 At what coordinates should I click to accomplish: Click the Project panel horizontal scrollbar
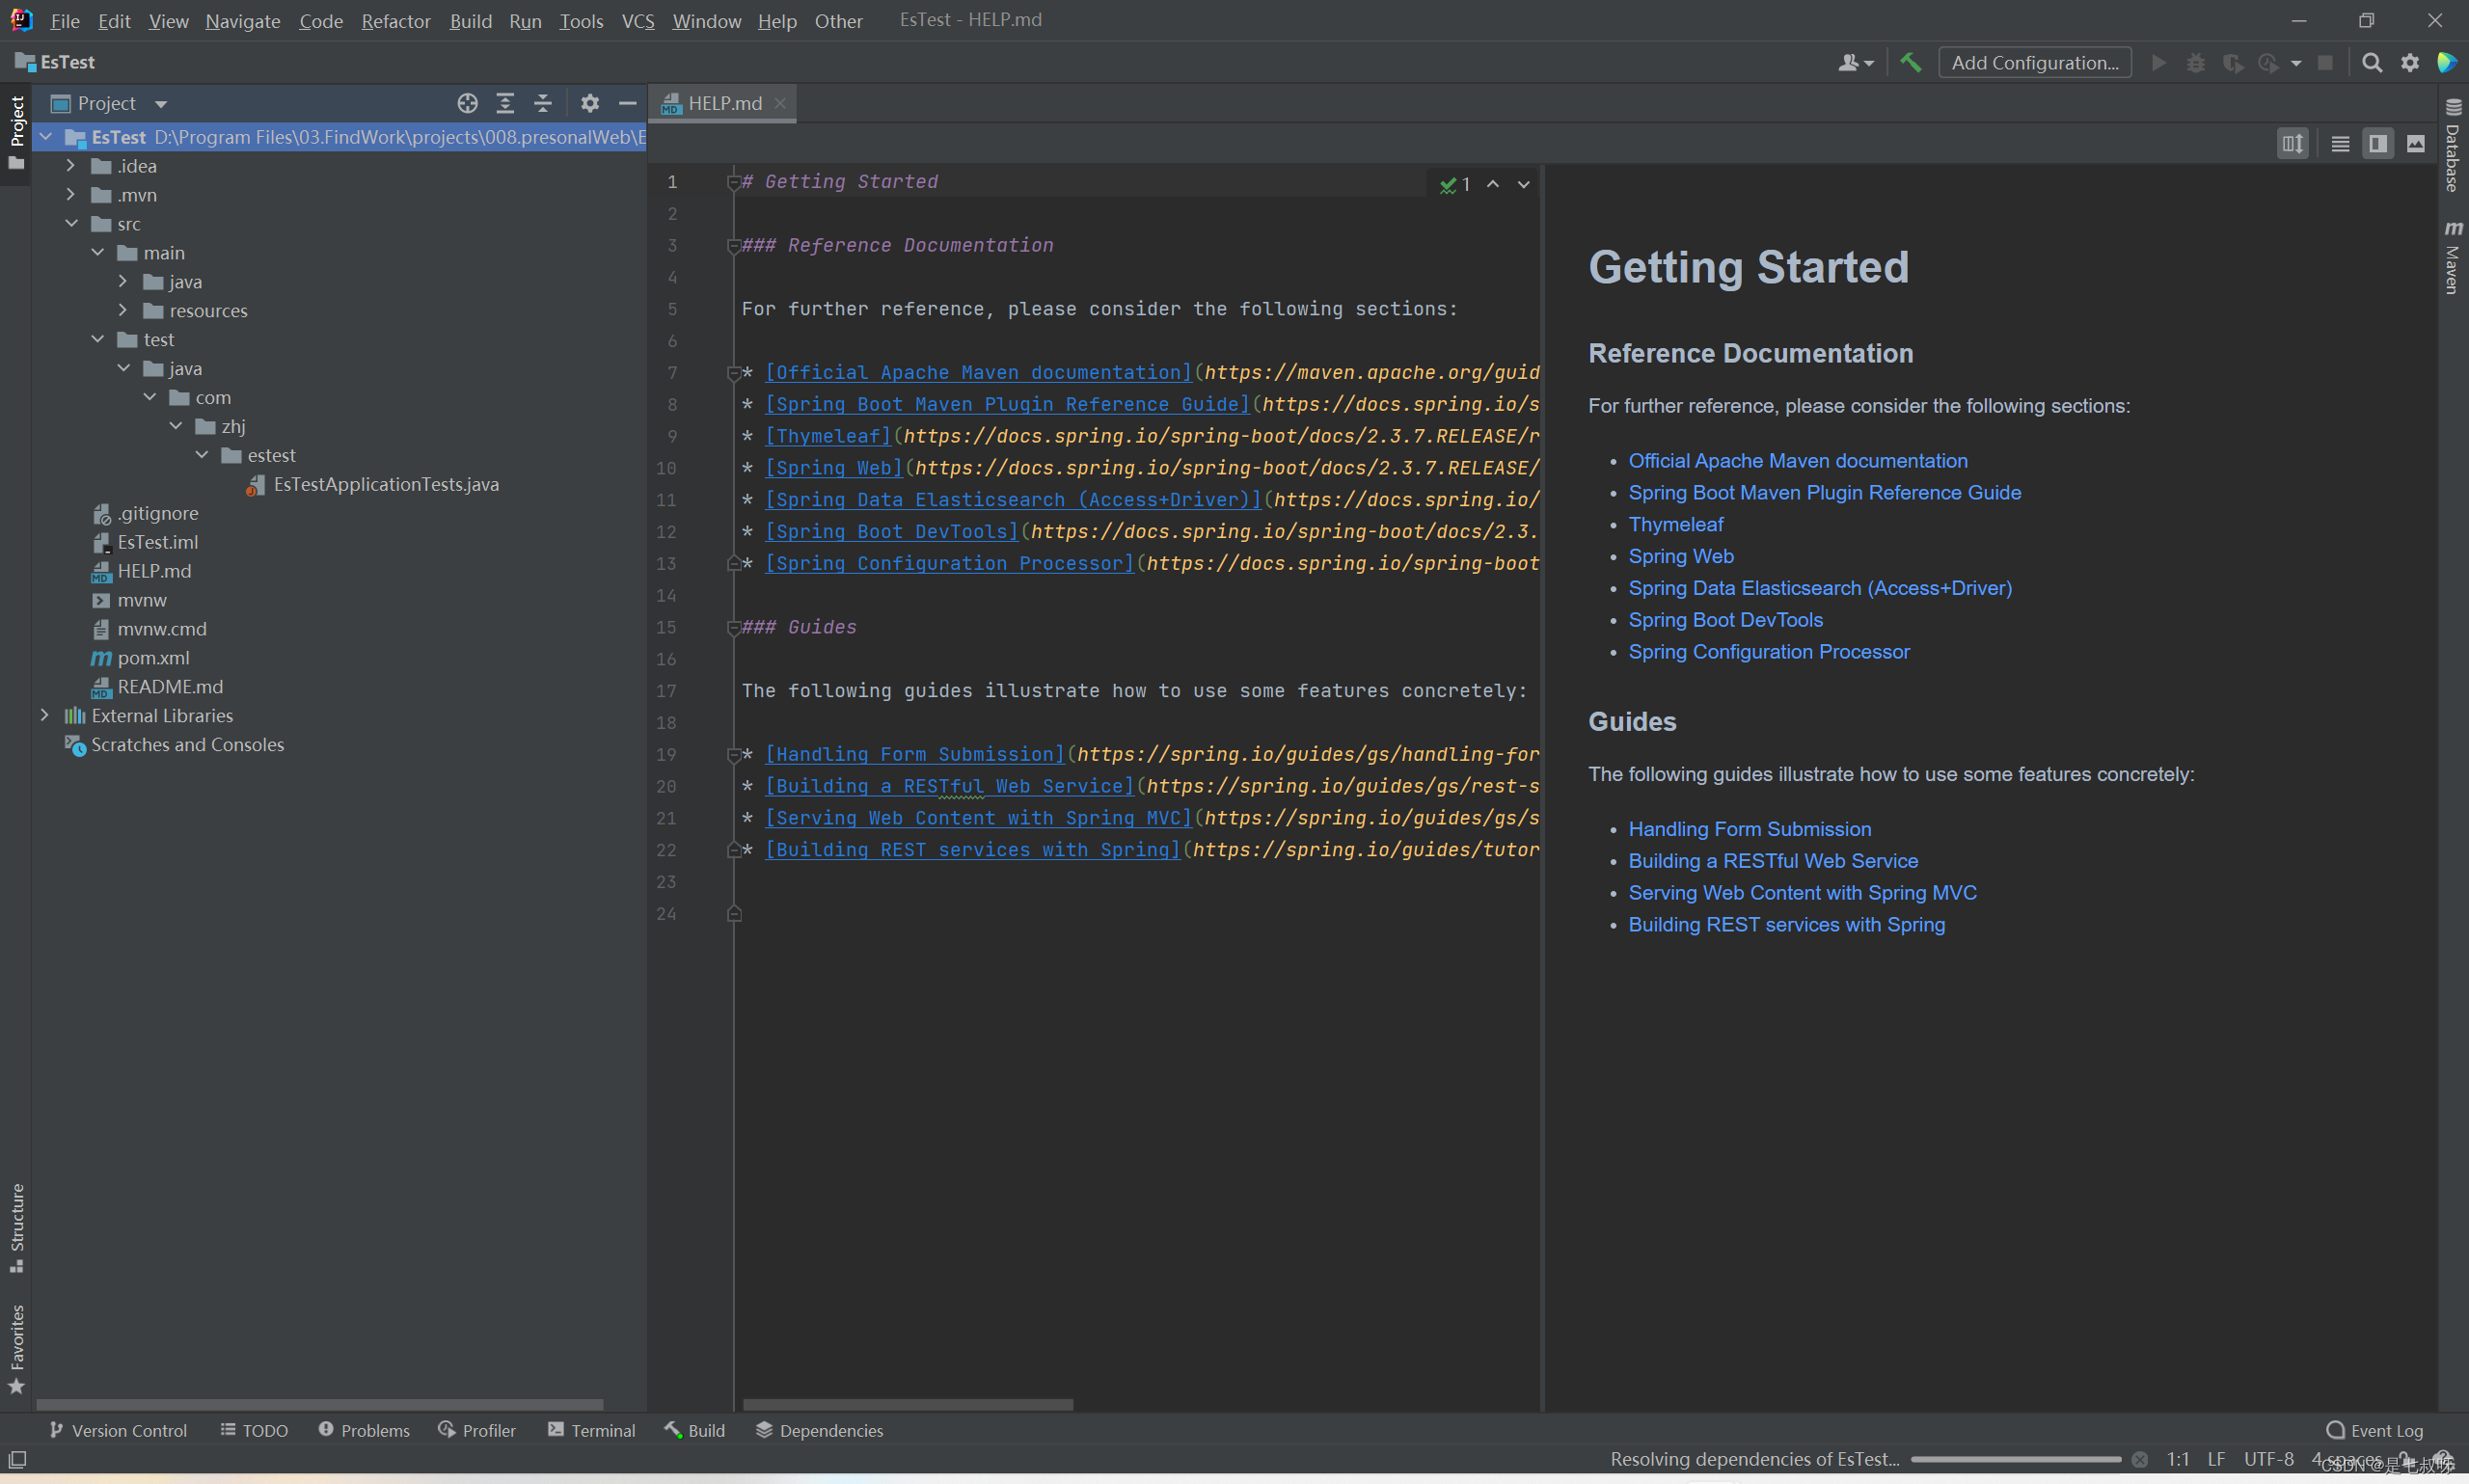319,1404
